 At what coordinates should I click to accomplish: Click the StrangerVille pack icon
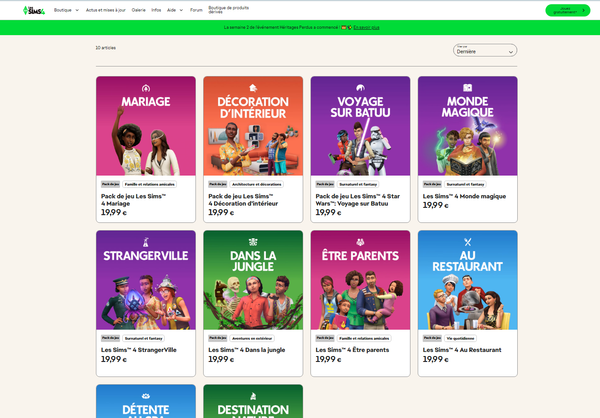(x=146, y=241)
